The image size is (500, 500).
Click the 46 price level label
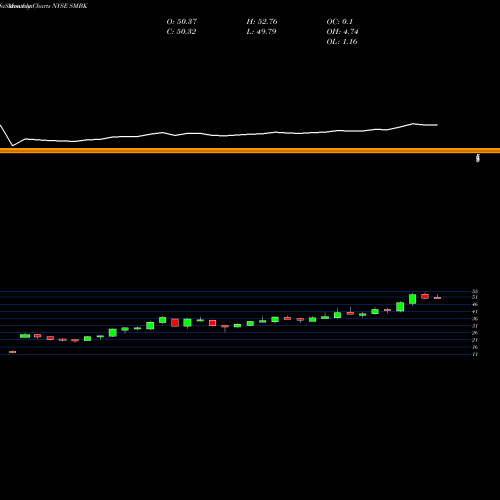pos(475,304)
